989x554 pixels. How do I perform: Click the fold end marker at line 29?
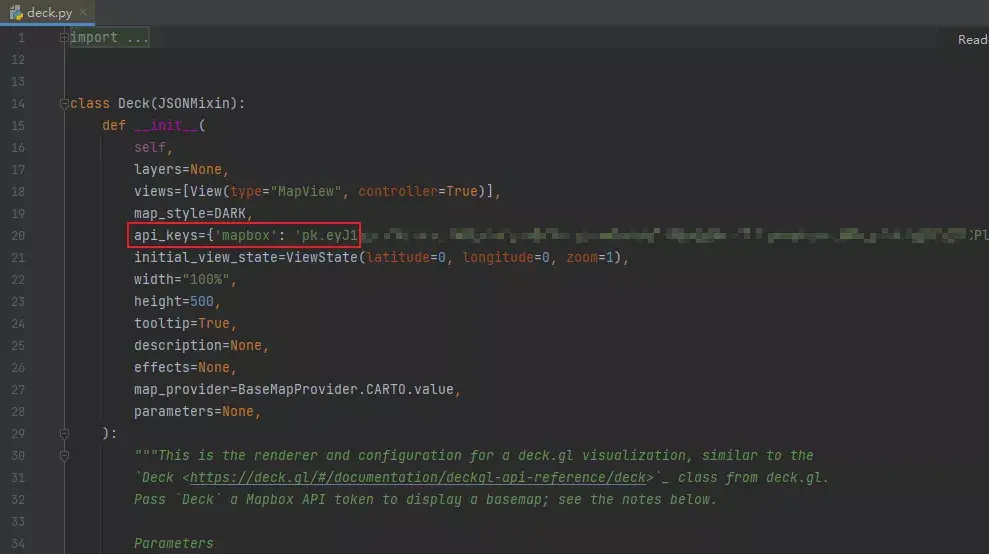[64, 433]
